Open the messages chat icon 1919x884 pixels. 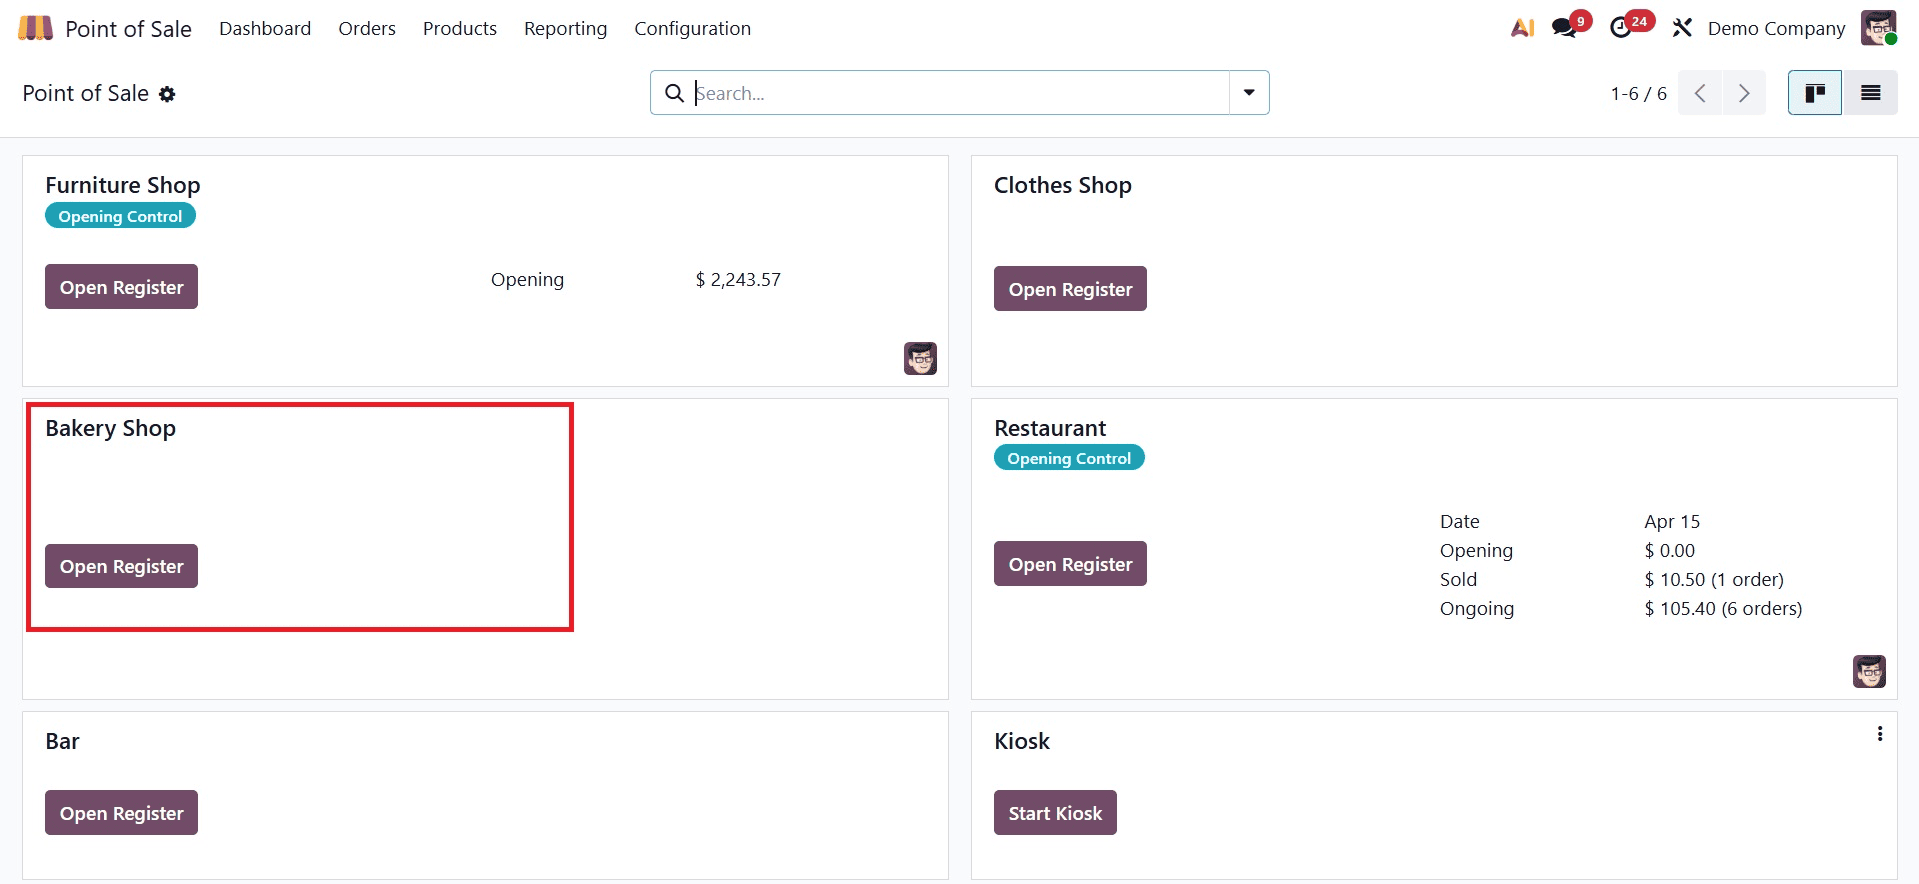(x=1565, y=28)
